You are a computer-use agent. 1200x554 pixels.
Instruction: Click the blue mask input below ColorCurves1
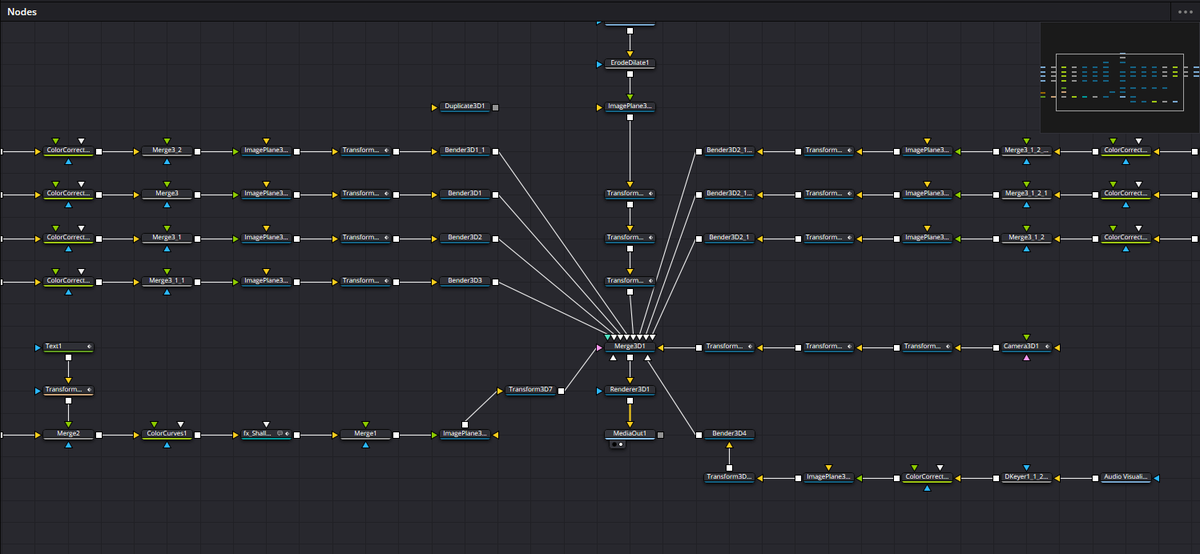167,446
